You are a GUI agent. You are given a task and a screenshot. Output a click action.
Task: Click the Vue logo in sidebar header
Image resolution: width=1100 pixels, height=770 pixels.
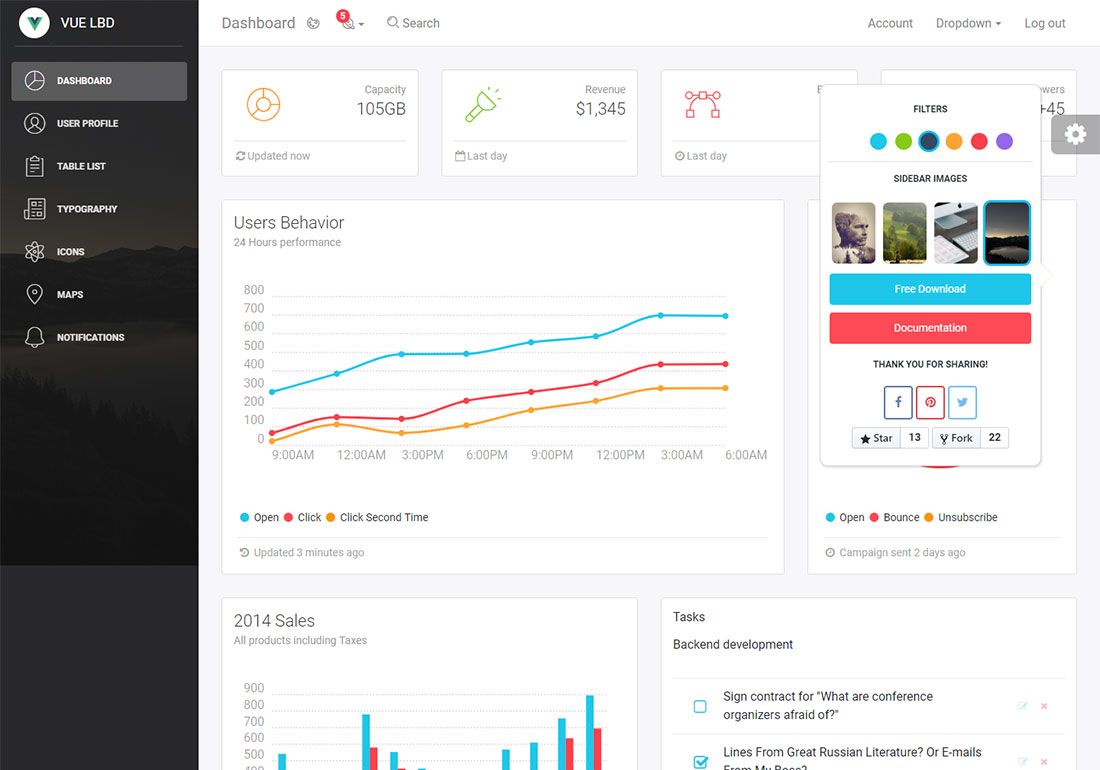pyautogui.click(x=35, y=23)
